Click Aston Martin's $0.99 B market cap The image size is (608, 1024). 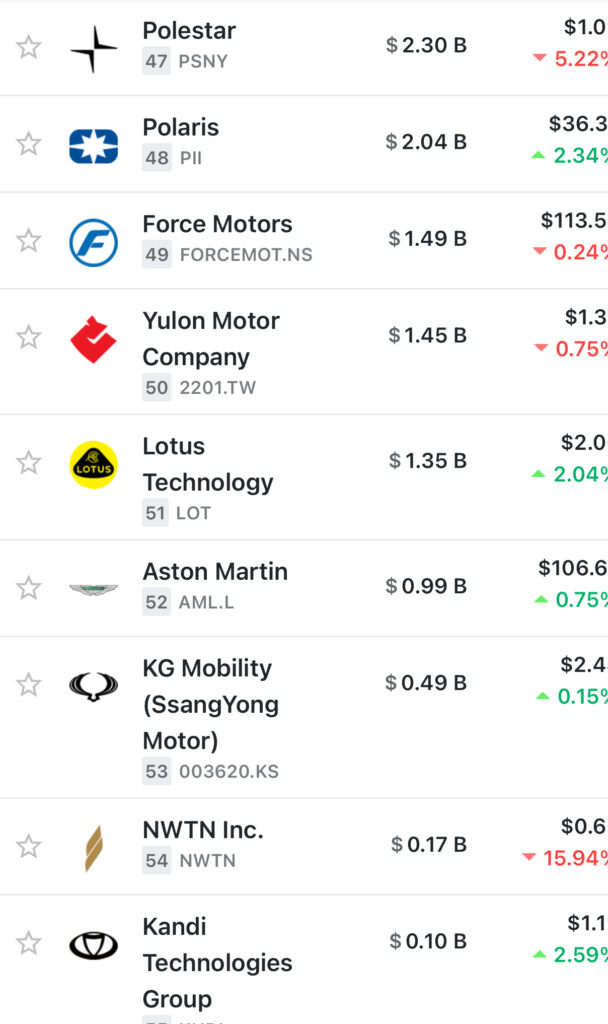426,586
